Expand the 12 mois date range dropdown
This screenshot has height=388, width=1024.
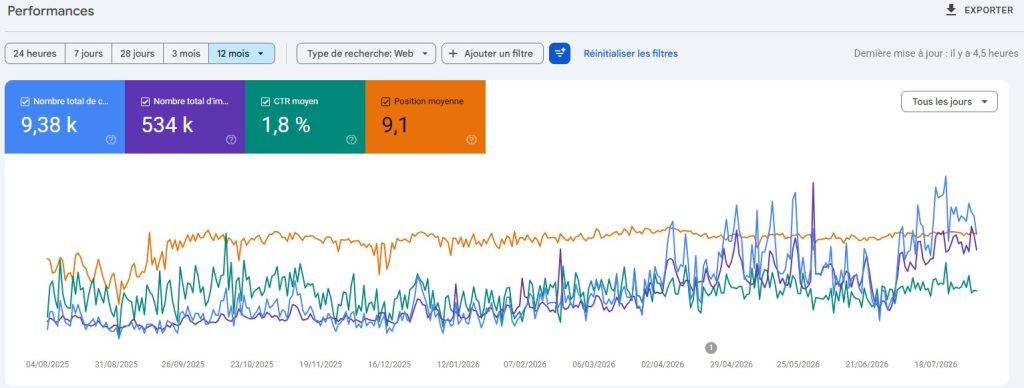(242, 54)
